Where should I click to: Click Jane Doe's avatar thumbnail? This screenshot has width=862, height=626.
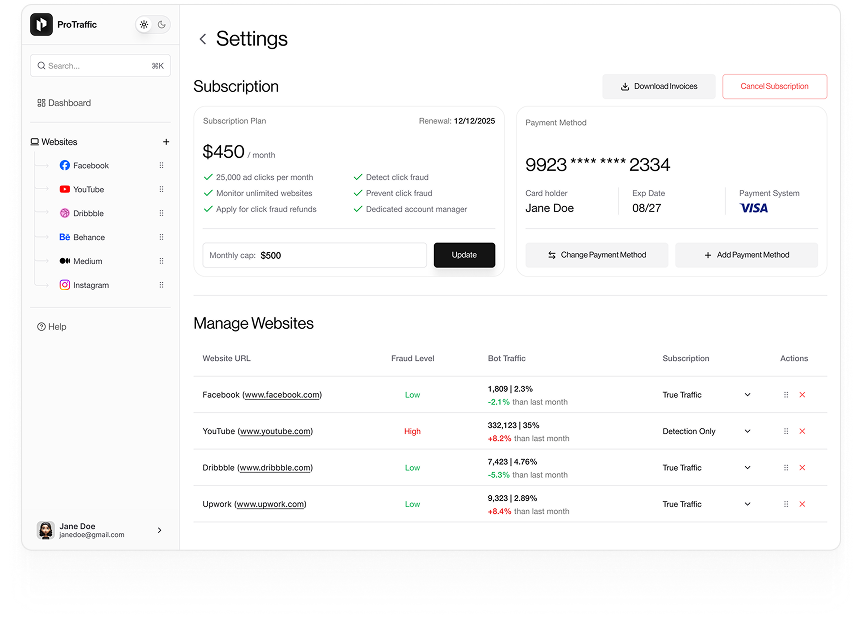pos(46,530)
